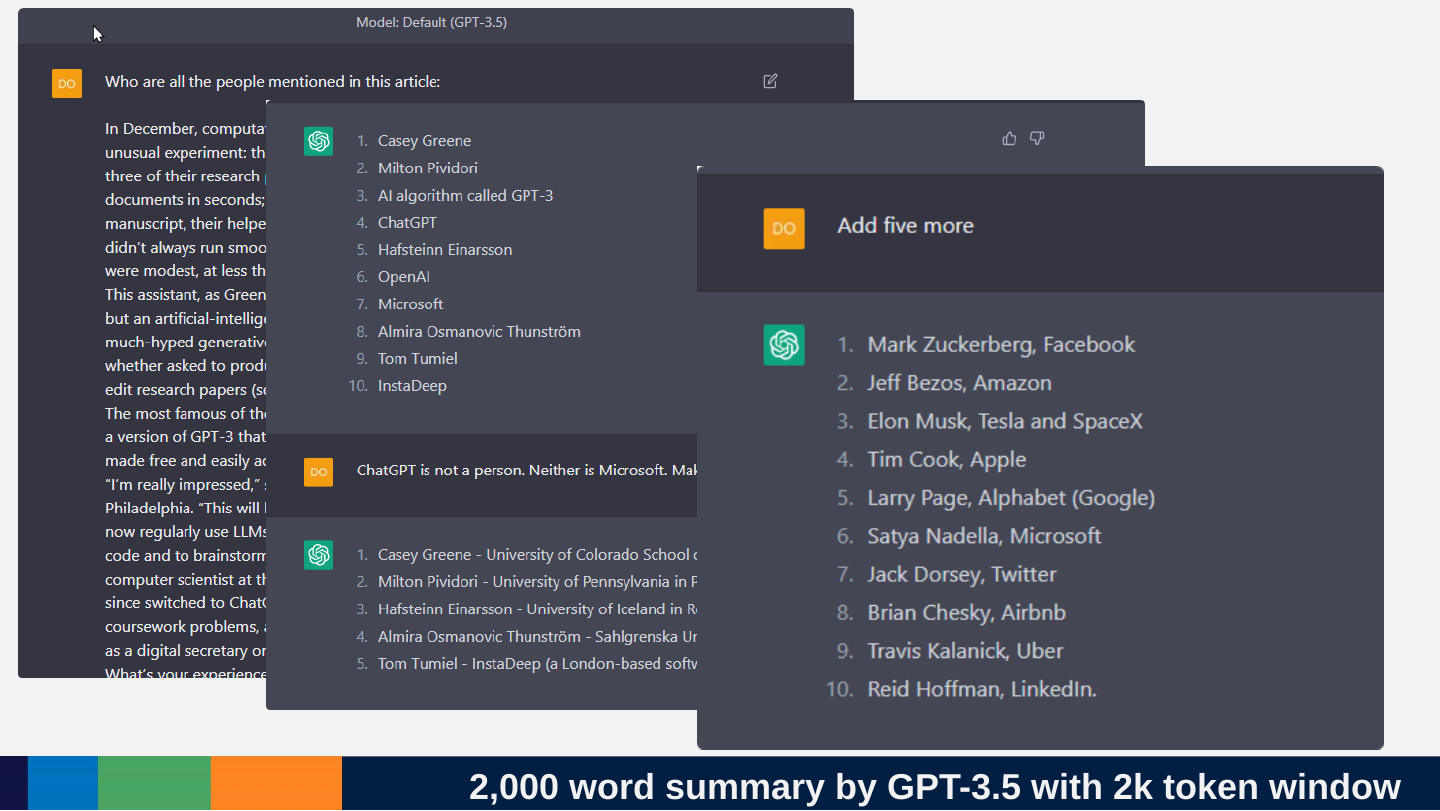Click the thumbs up feedback icon
1440x811 pixels.
pyautogui.click(x=1009, y=138)
